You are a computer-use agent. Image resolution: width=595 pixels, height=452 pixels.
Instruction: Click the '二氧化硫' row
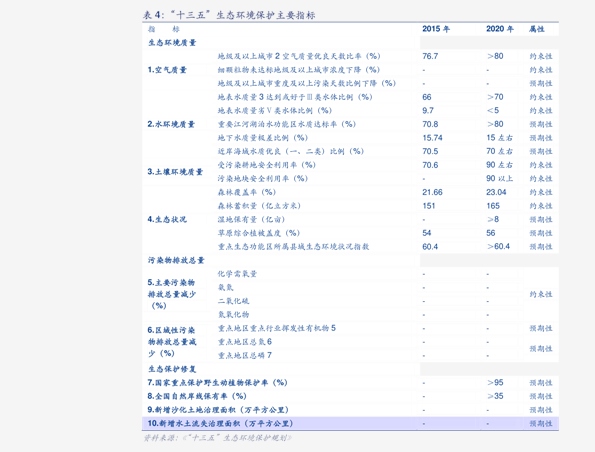click(x=233, y=301)
